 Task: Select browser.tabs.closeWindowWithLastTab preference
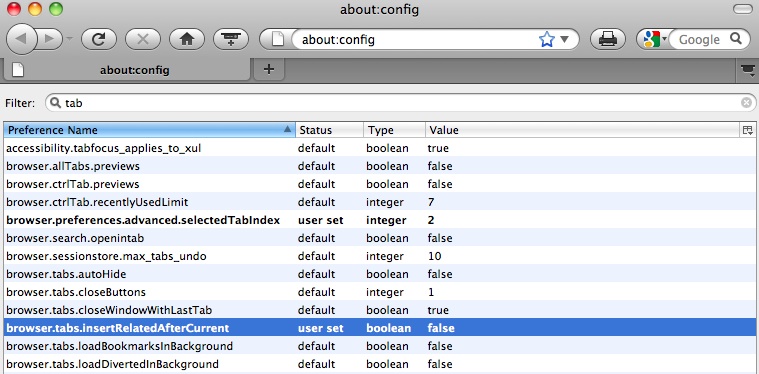point(380,310)
